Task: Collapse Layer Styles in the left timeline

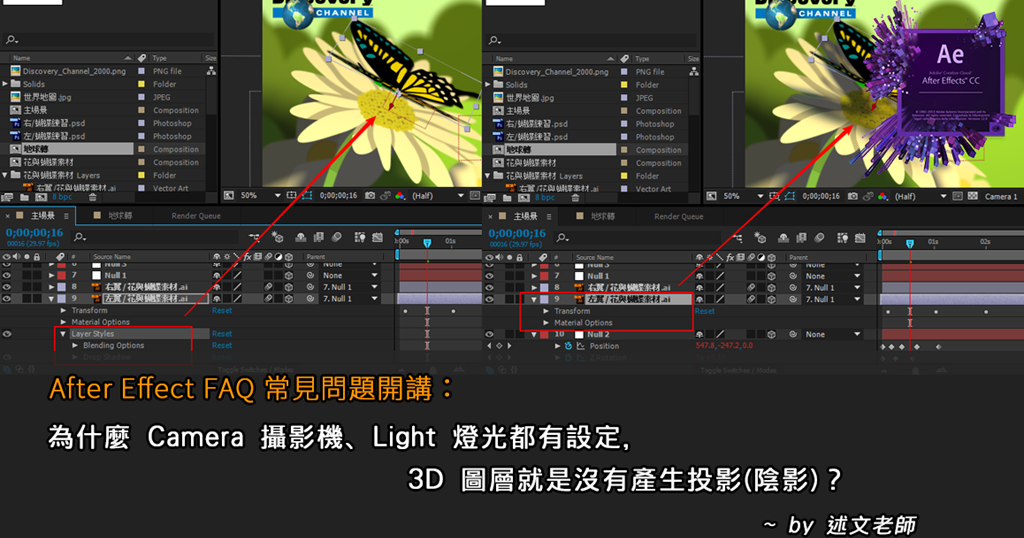Action: click(63, 334)
